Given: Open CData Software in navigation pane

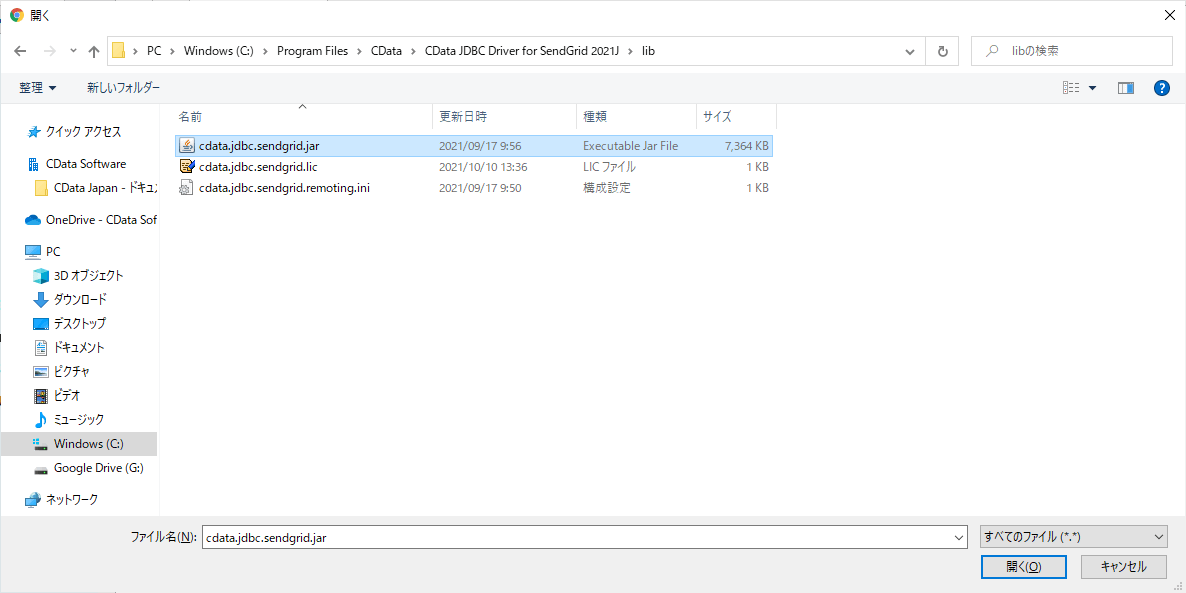Looking at the screenshot, I should pyautogui.click(x=85, y=163).
